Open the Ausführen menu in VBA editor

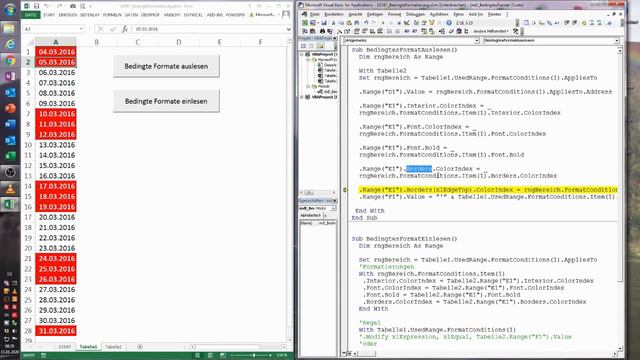coord(439,14)
